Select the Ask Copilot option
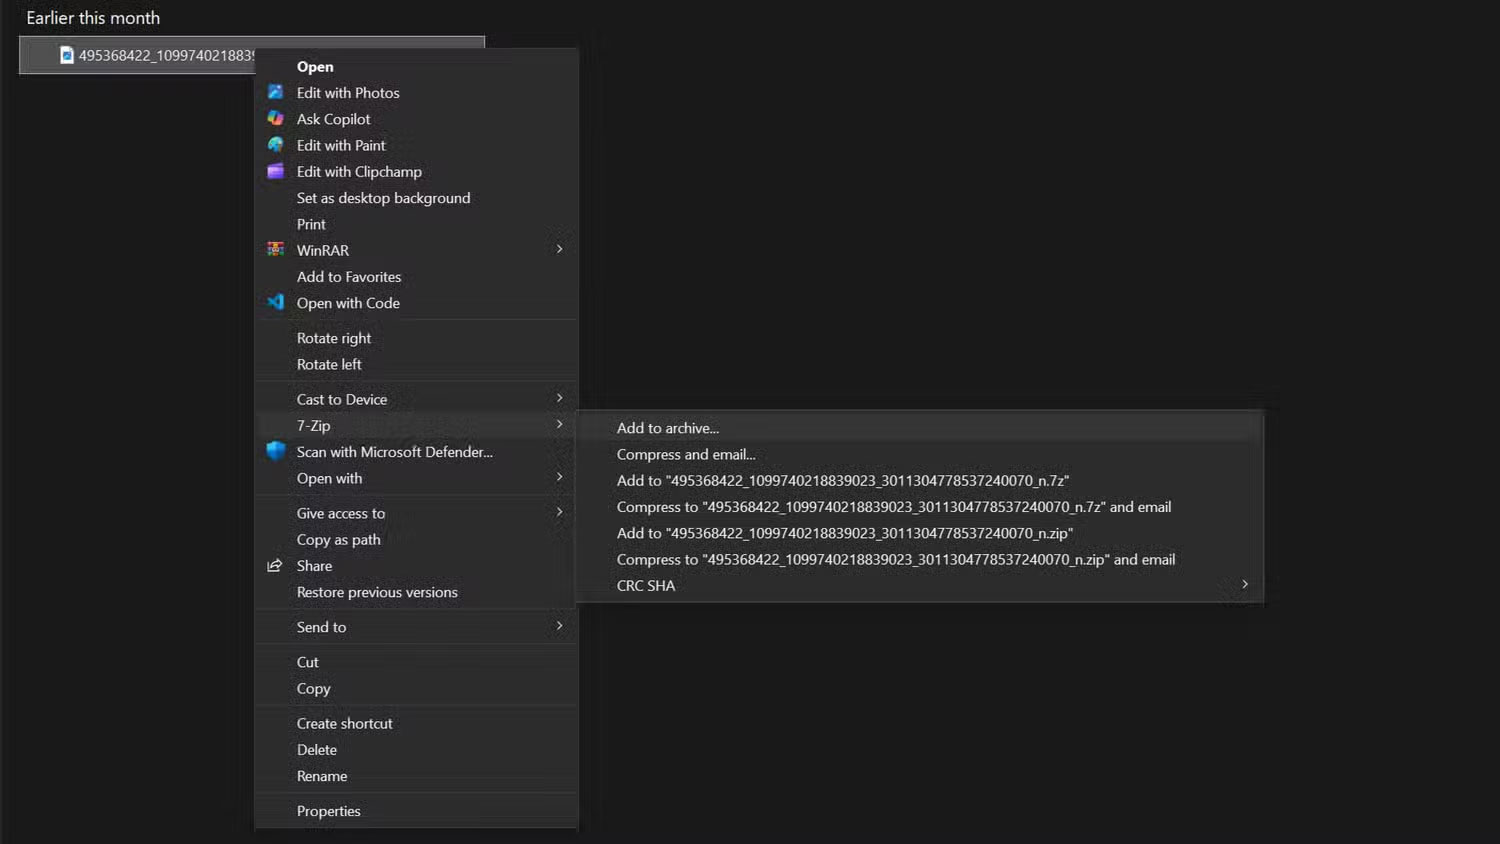The image size is (1500, 844). pos(331,118)
